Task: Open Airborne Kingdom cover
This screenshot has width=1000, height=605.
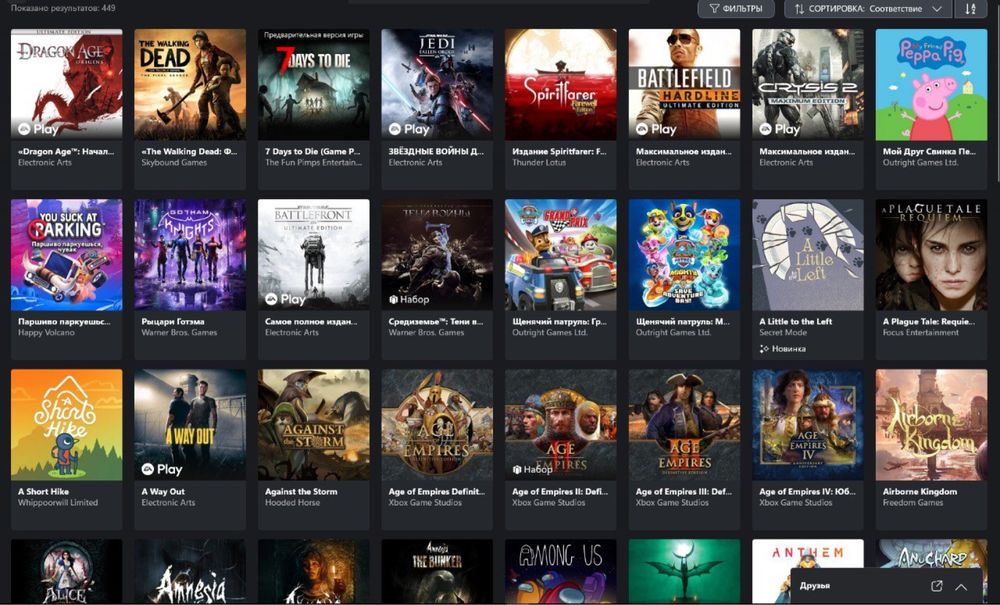Action: click(931, 425)
